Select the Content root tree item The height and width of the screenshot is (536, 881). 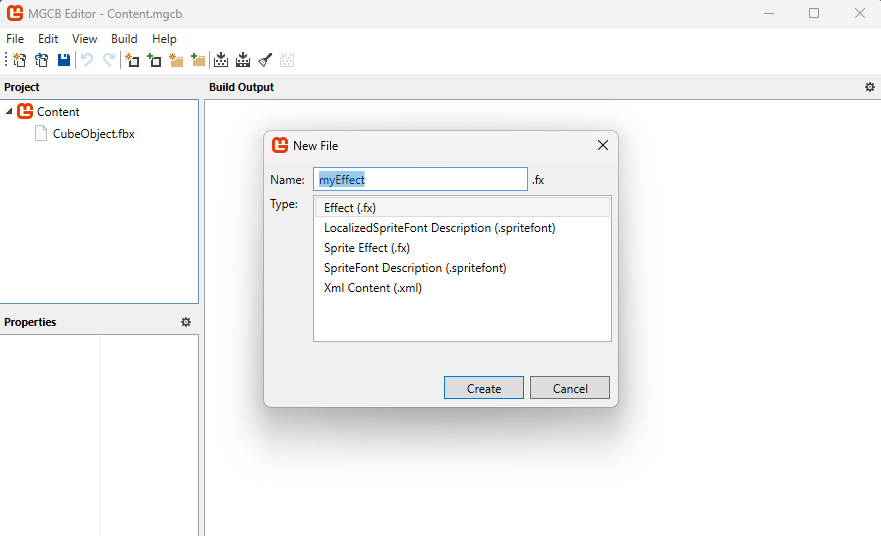[x=58, y=111]
